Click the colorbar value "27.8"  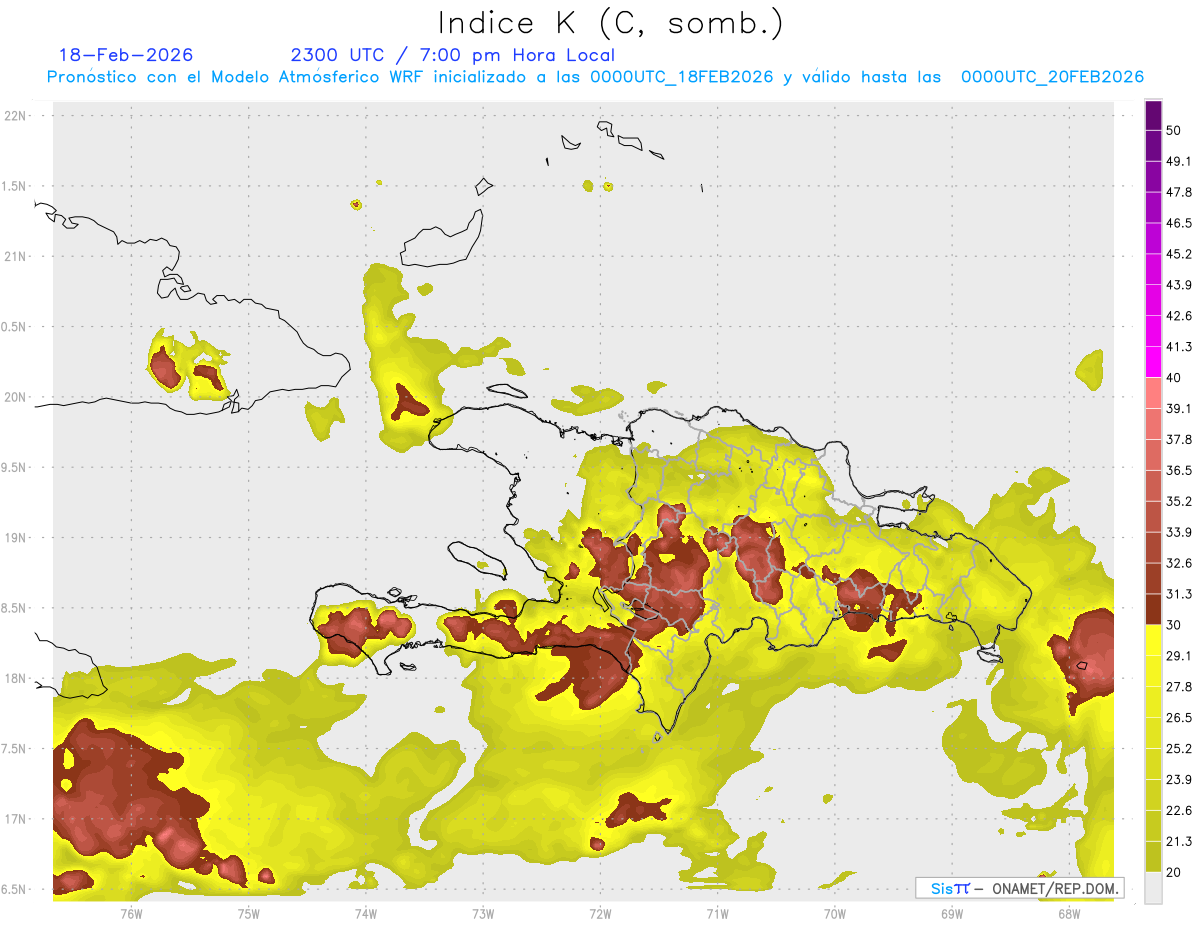(x=1178, y=687)
